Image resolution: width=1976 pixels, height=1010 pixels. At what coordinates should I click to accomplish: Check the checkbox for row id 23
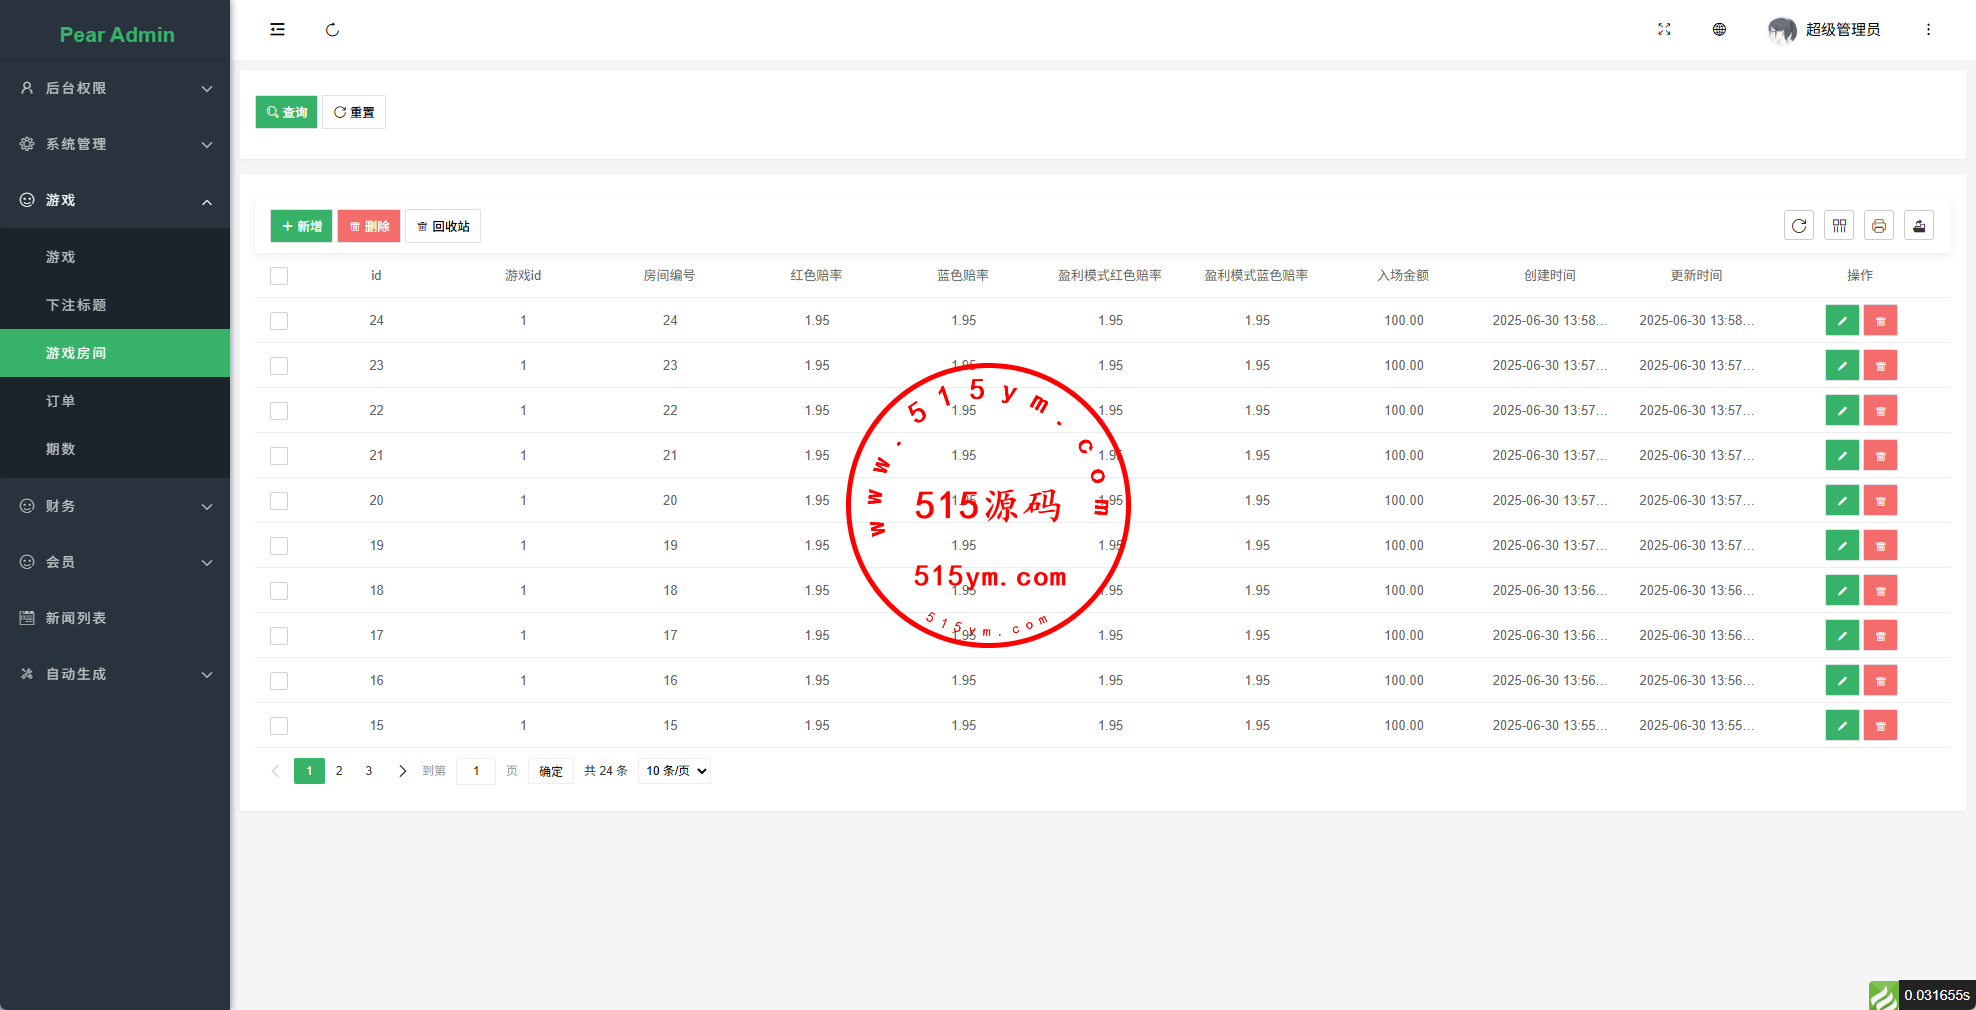pyautogui.click(x=279, y=366)
